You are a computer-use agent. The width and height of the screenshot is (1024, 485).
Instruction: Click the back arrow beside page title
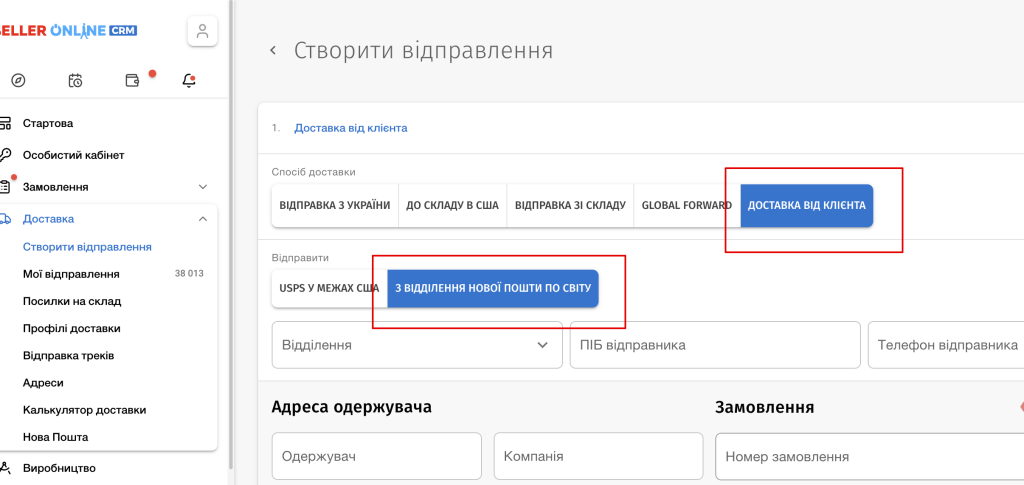[x=272, y=51]
